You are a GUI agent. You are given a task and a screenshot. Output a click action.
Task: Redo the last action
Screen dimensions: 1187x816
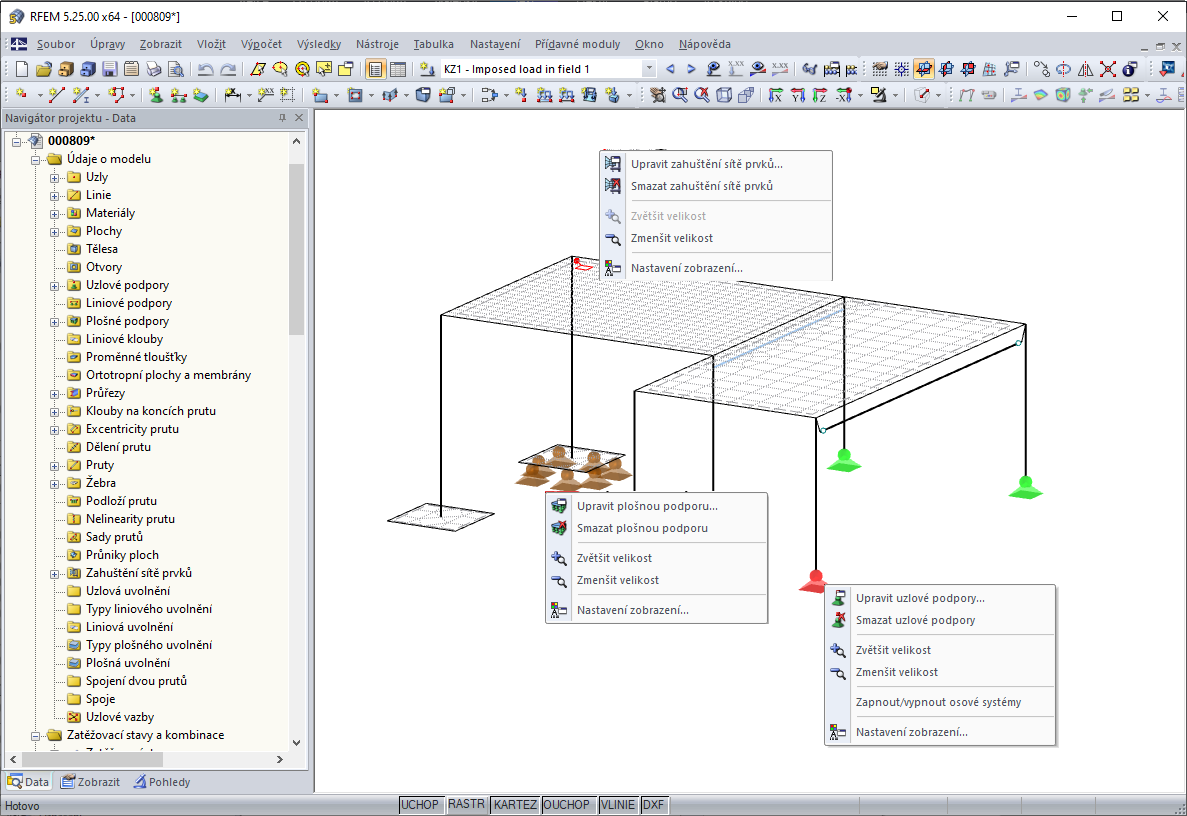227,69
